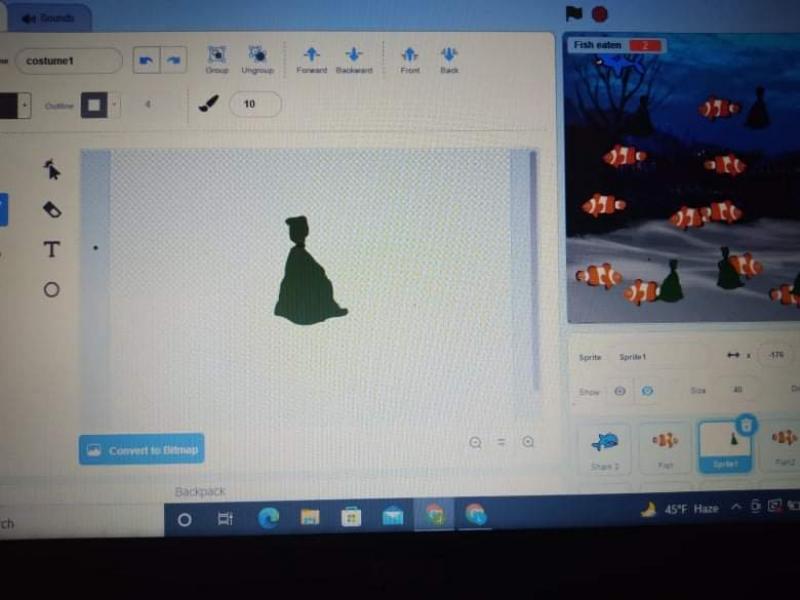Select the Text tool

click(52, 249)
